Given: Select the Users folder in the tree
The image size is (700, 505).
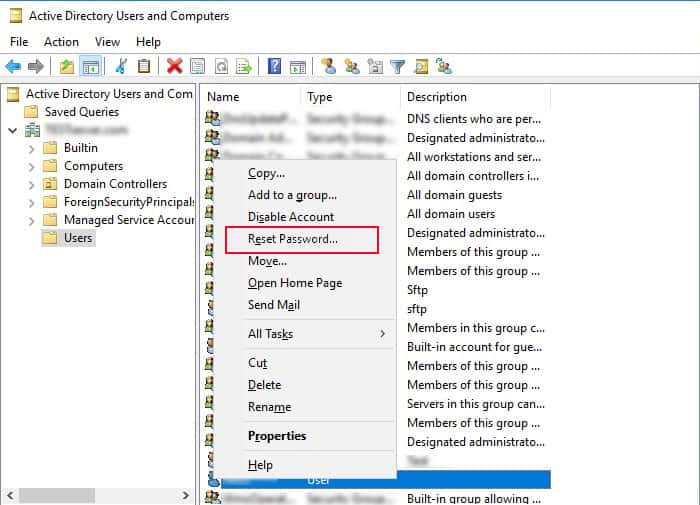Looking at the screenshot, I should 78,238.
